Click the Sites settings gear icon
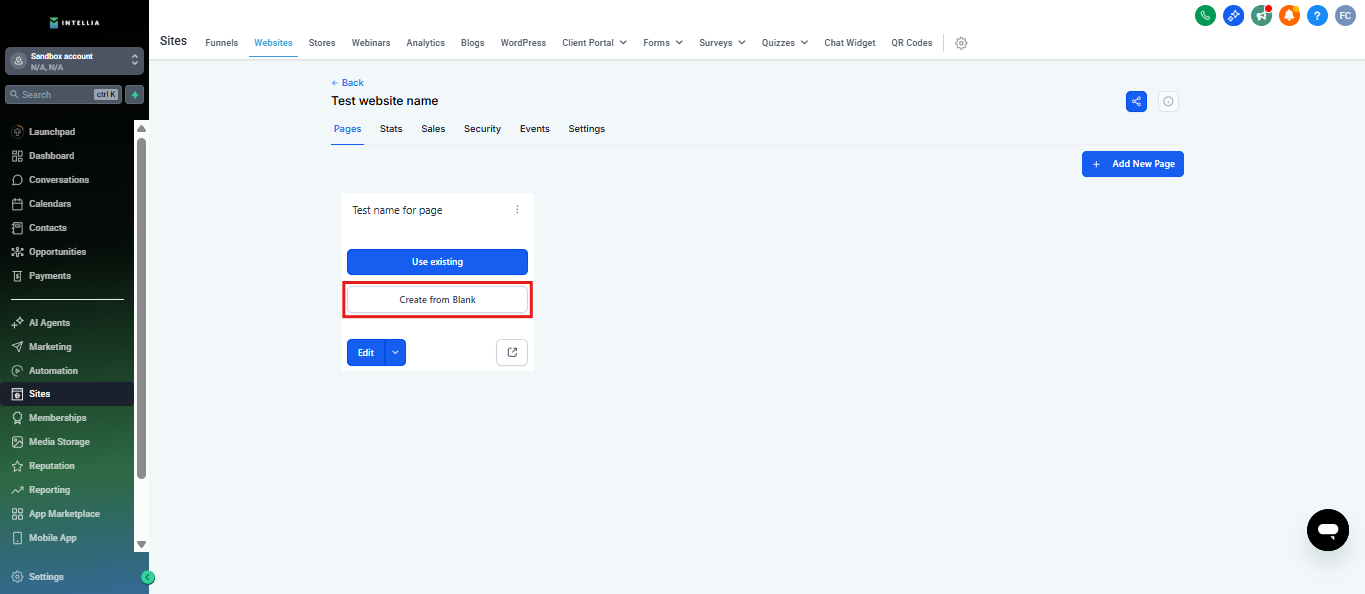The height and width of the screenshot is (594, 1365). pyautogui.click(x=961, y=43)
